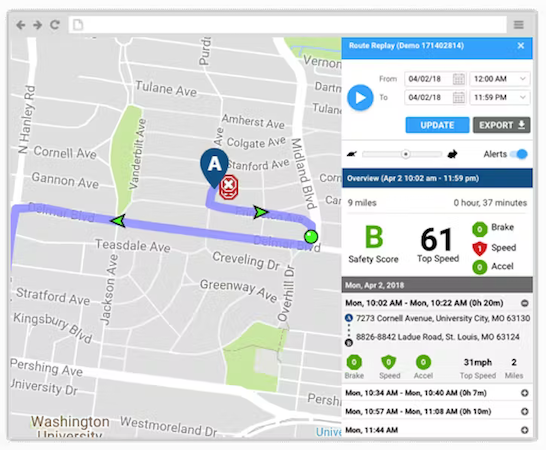The image size is (546, 450).
Task: Collapse the 10:02 AM - 10:22 AM trip
Action: point(524,303)
